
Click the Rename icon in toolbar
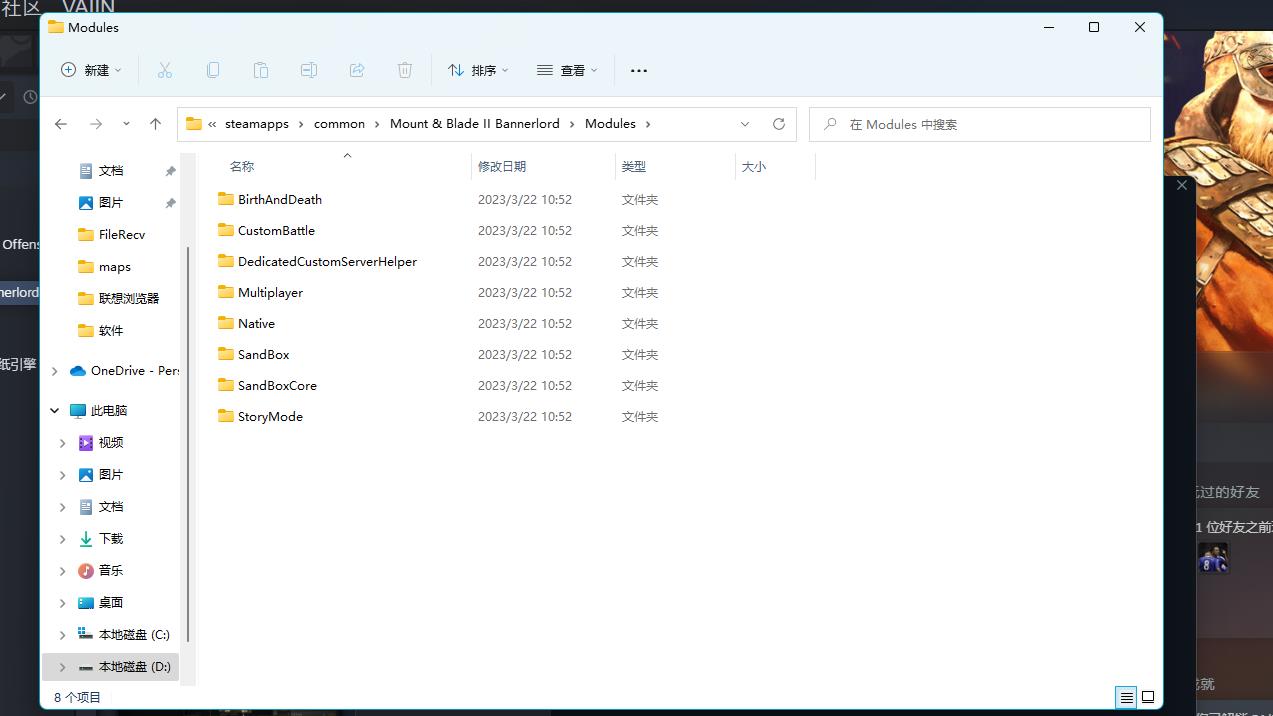click(309, 70)
